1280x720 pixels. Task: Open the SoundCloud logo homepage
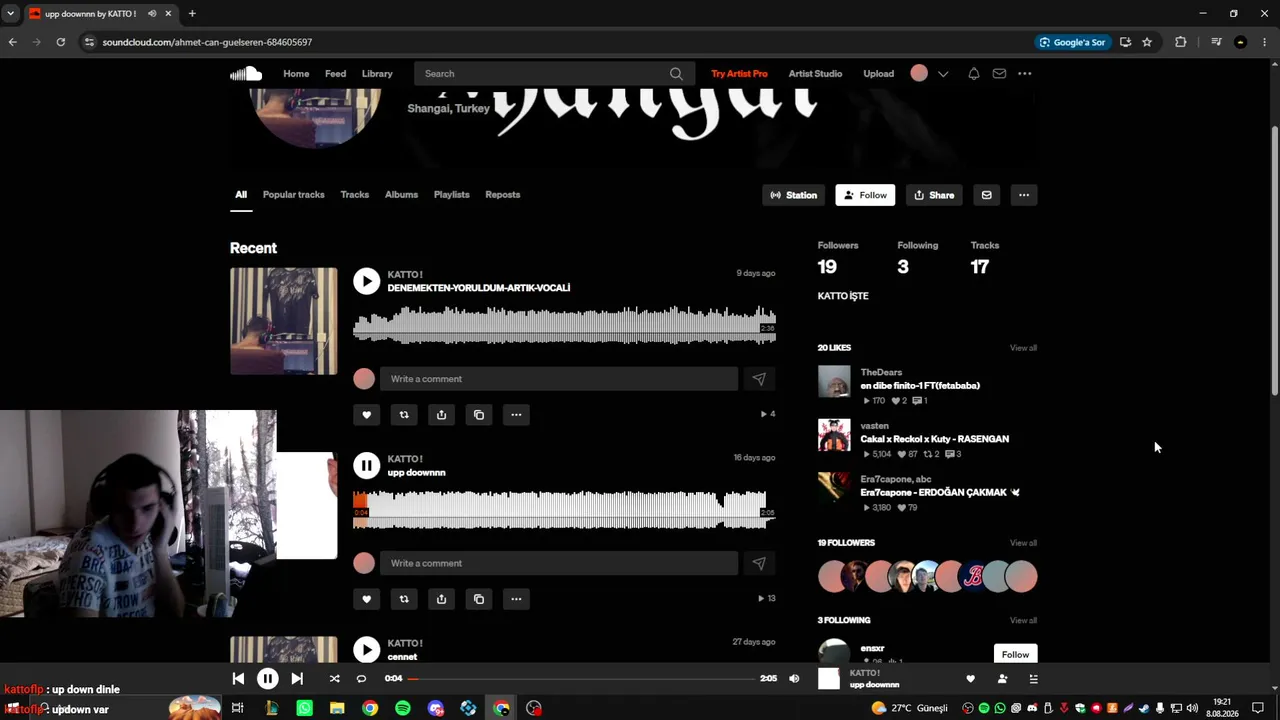[x=245, y=73]
